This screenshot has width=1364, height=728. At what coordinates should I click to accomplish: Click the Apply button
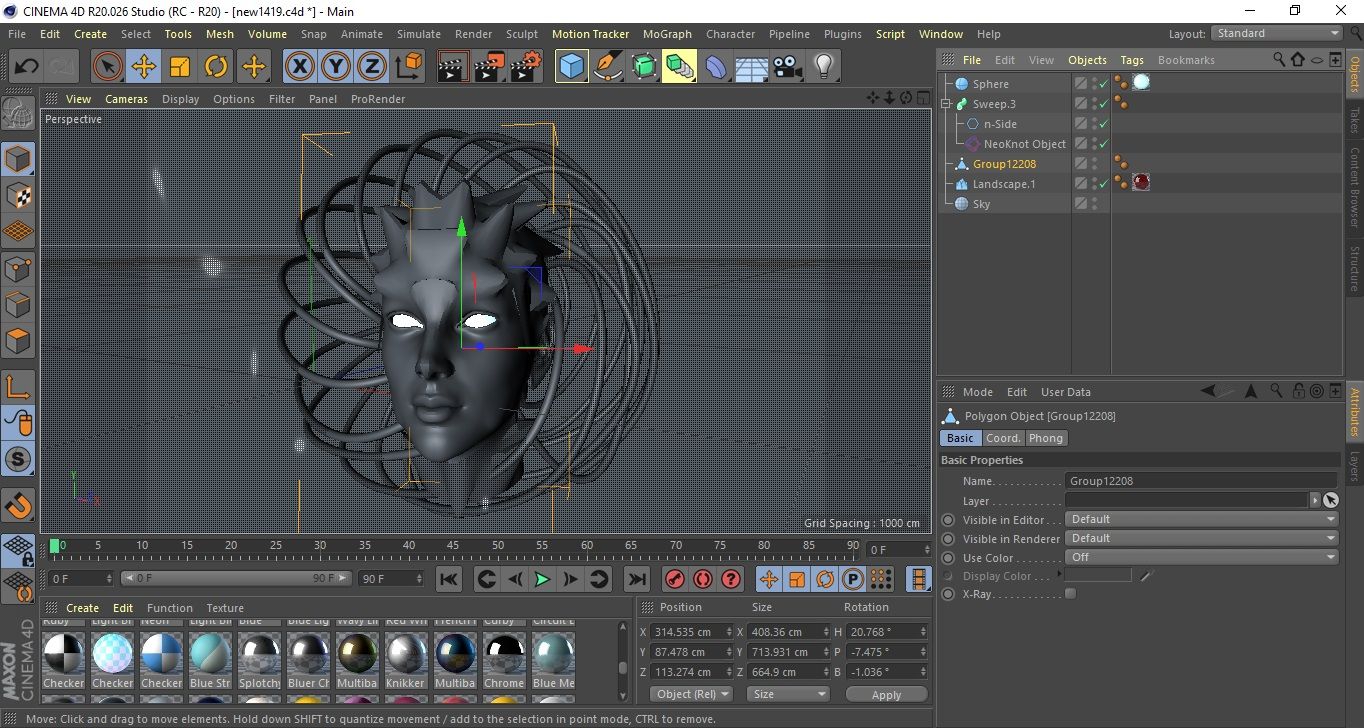point(886,694)
